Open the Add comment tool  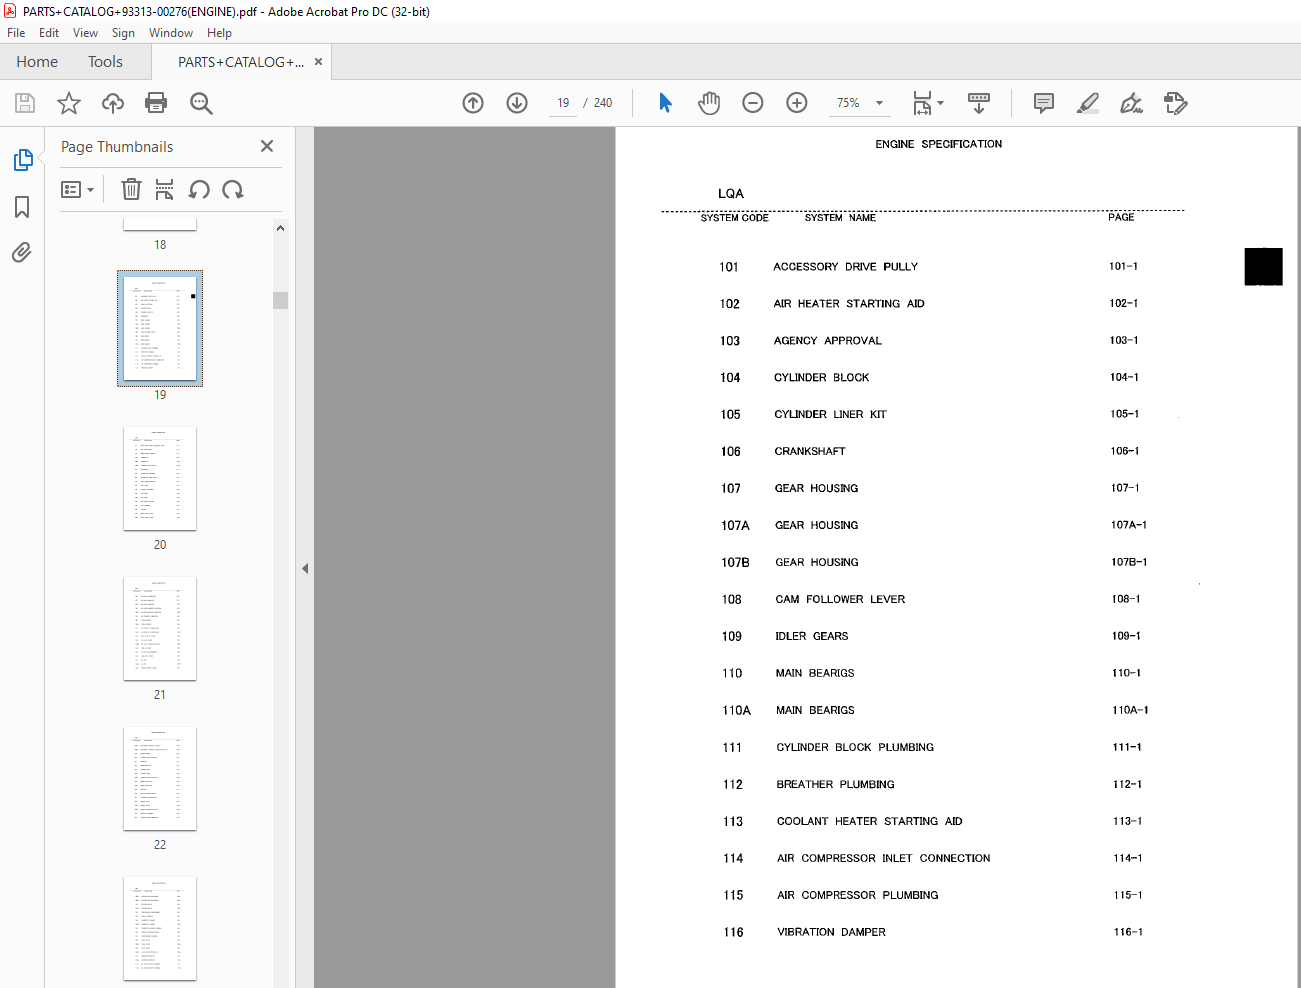(x=1044, y=103)
